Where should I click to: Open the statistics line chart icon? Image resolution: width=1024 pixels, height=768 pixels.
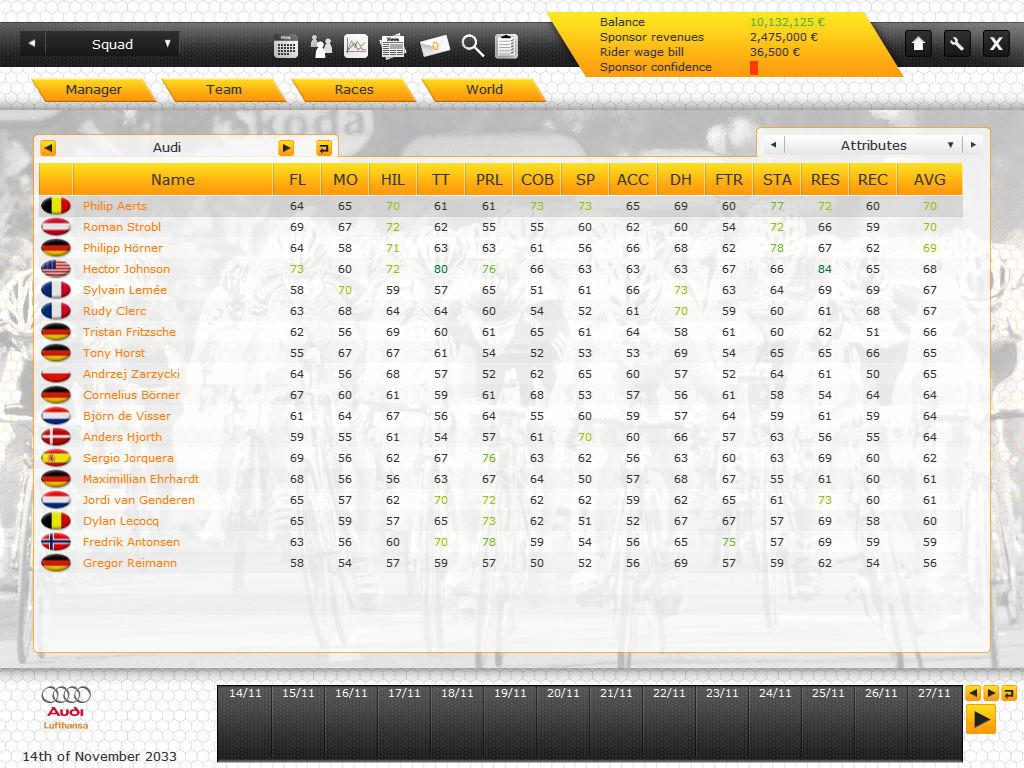pyautogui.click(x=356, y=45)
